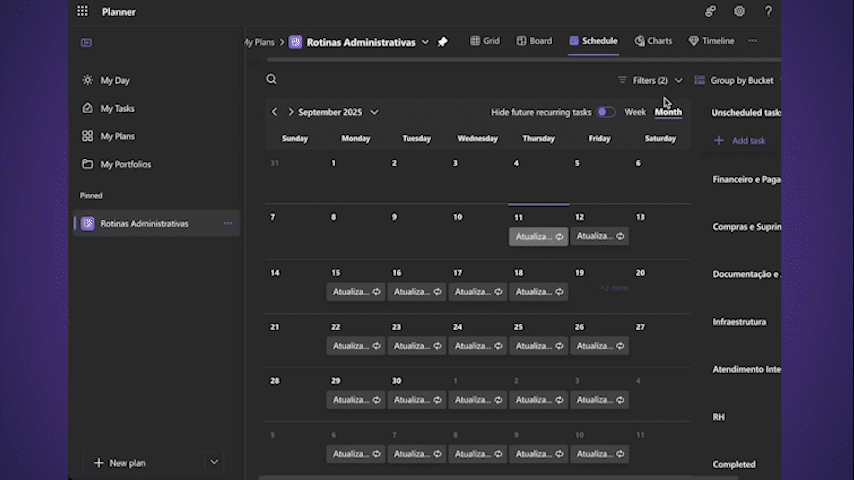Click the settings gear icon

click(x=739, y=12)
